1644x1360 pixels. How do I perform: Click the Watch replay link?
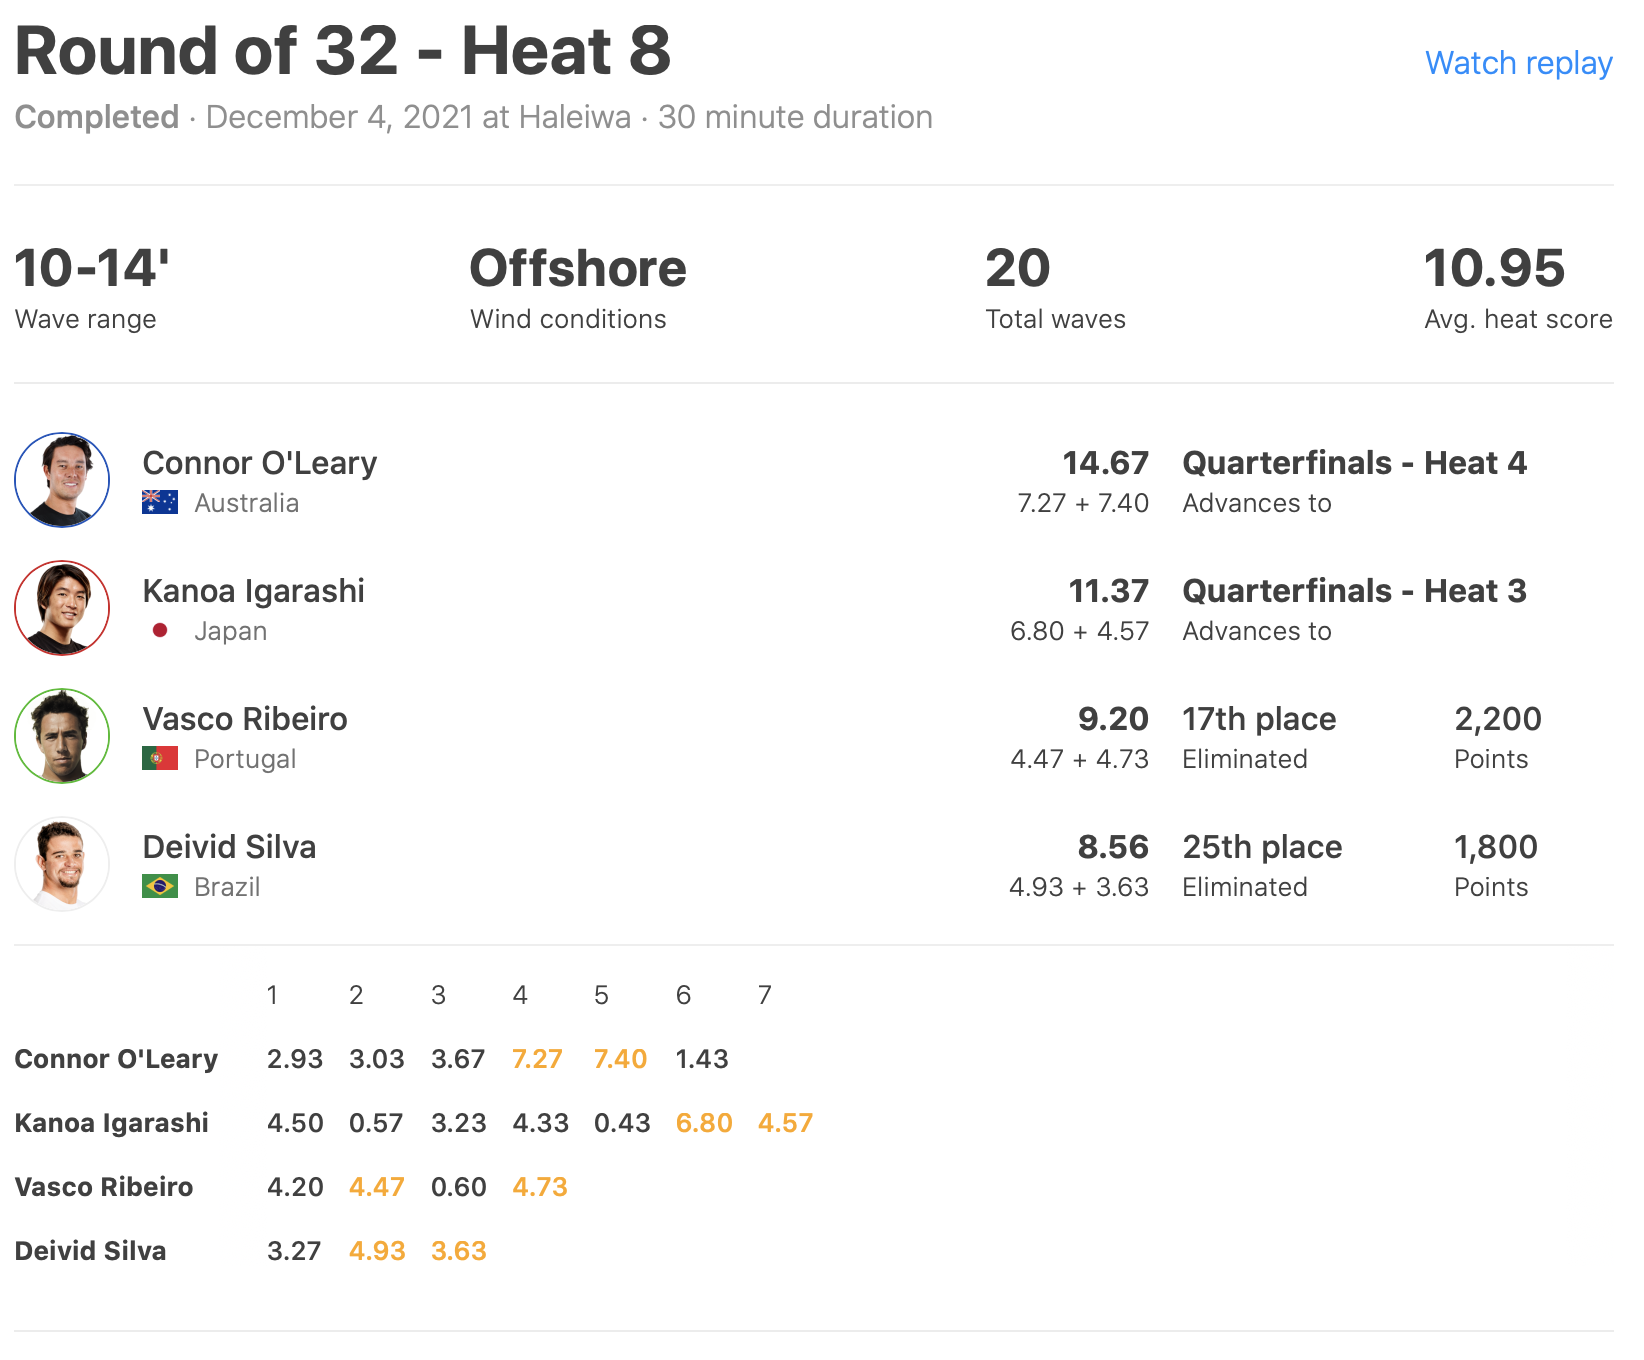tap(1518, 63)
